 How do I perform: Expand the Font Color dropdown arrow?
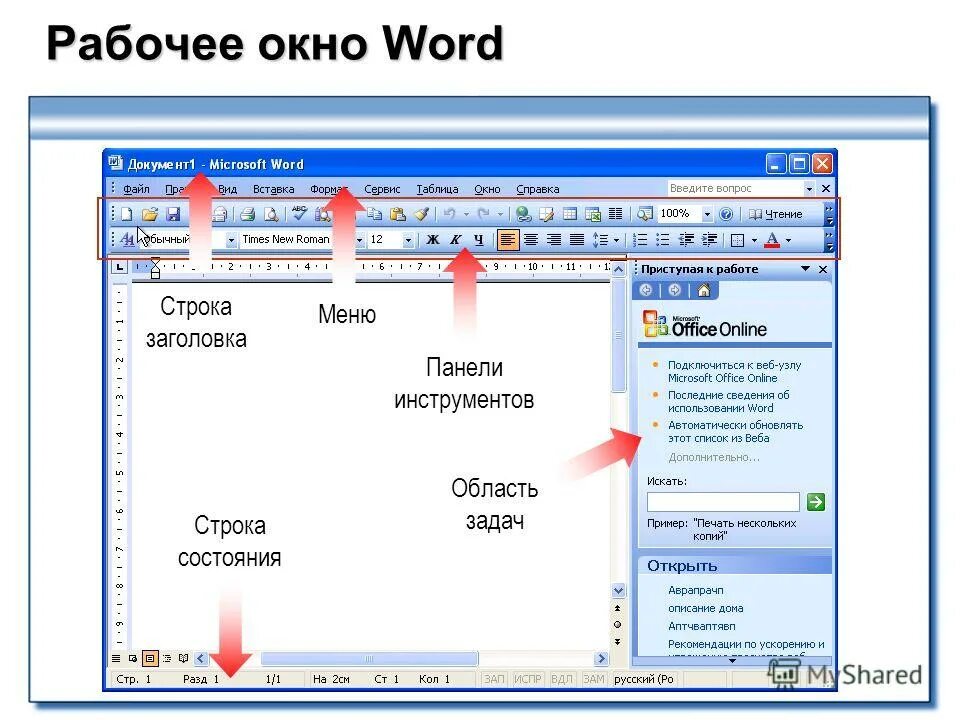click(x=789, y=240)
